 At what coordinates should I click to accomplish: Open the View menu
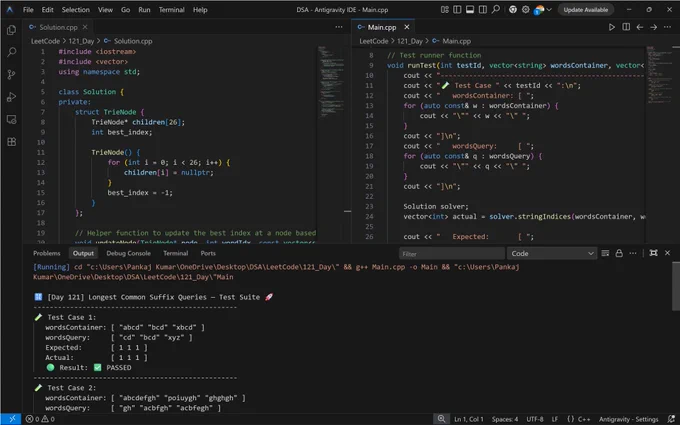pos(105,10)
